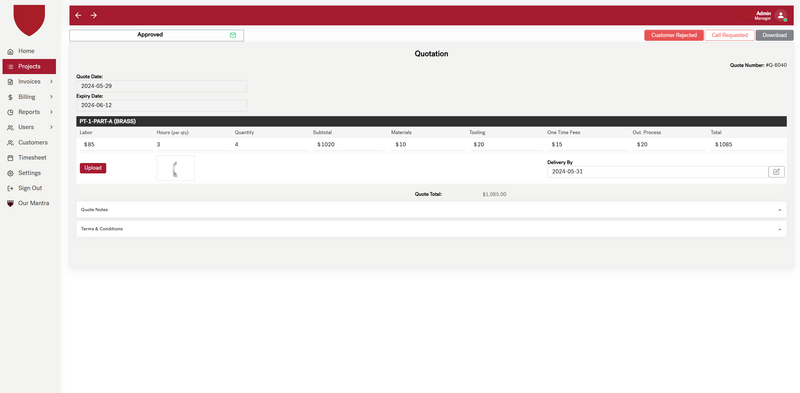Click the Customer Rejected button
The image size is (800, 393).
point(673,35)
